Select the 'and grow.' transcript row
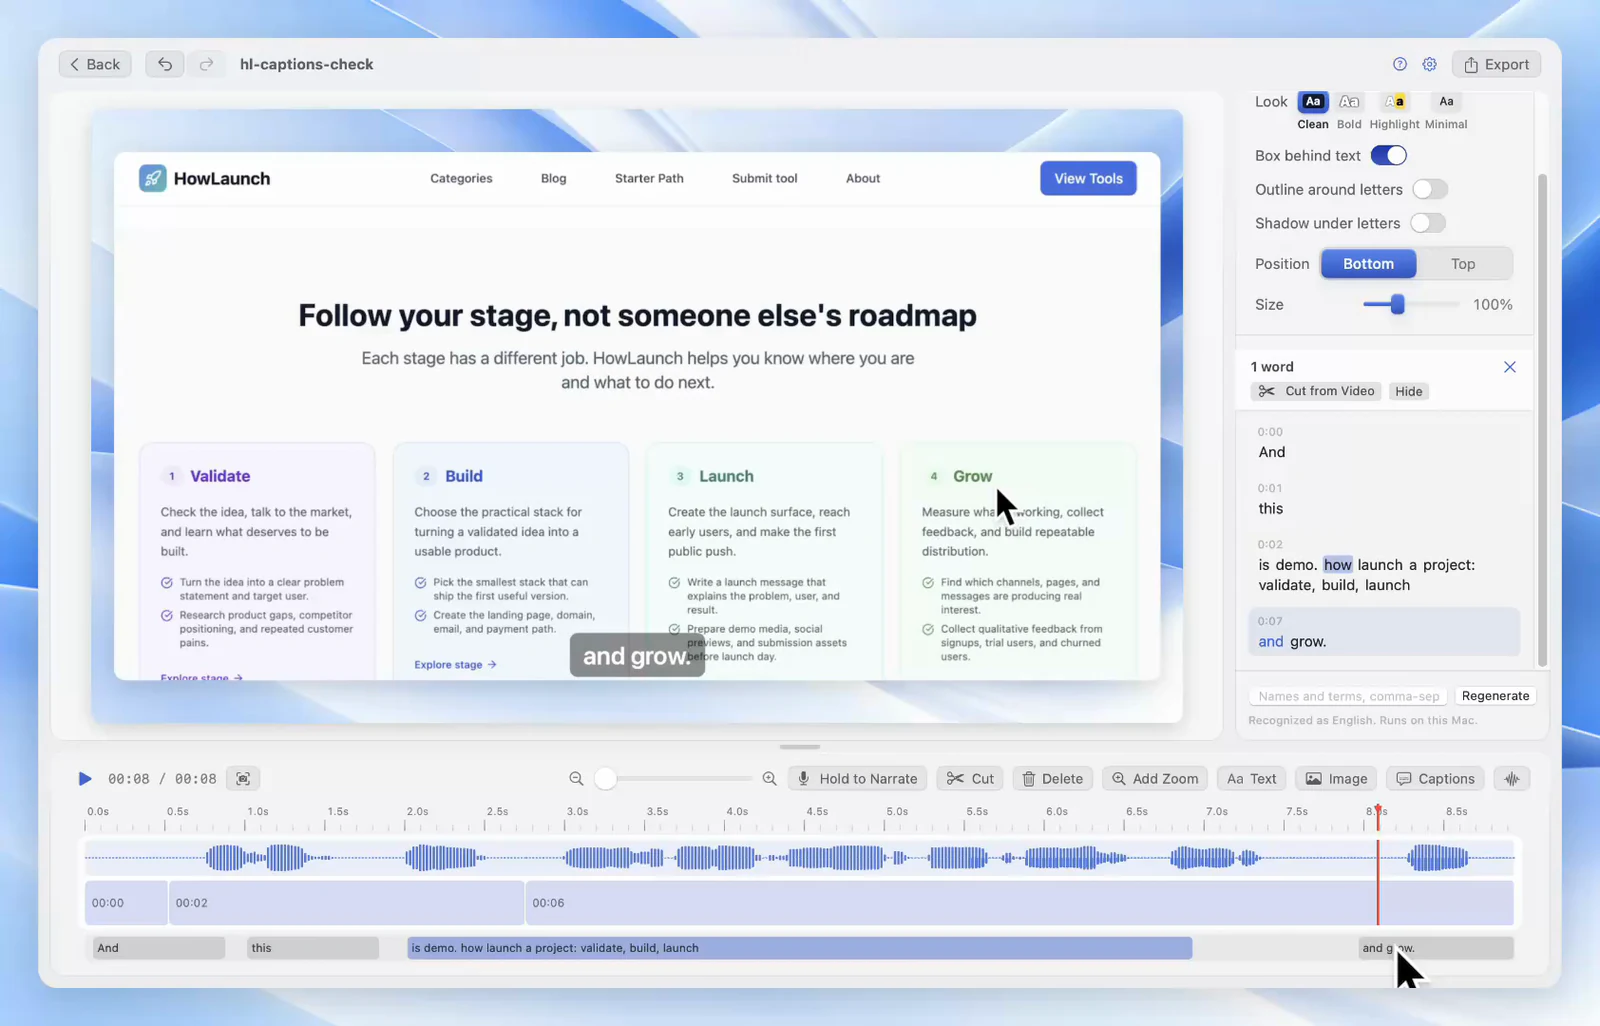The height and width of the screenshot is (1026, 1600). [x=1384, y=632]
